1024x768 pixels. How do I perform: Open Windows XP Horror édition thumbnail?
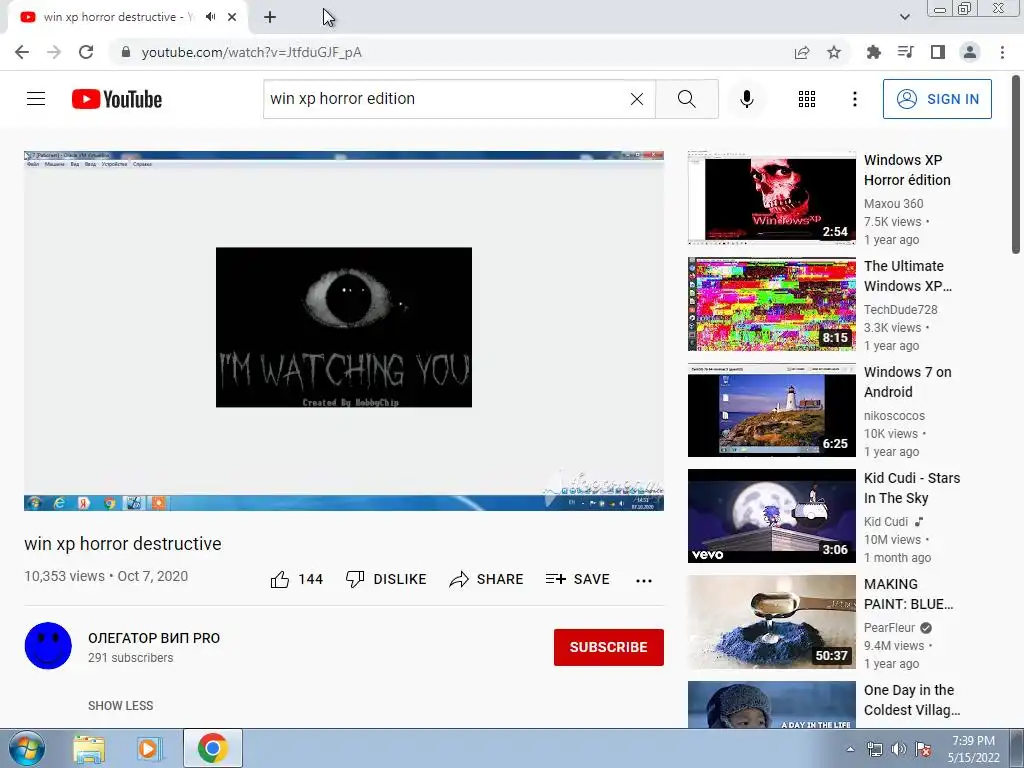pyautogui.click(x=771, y=198)
